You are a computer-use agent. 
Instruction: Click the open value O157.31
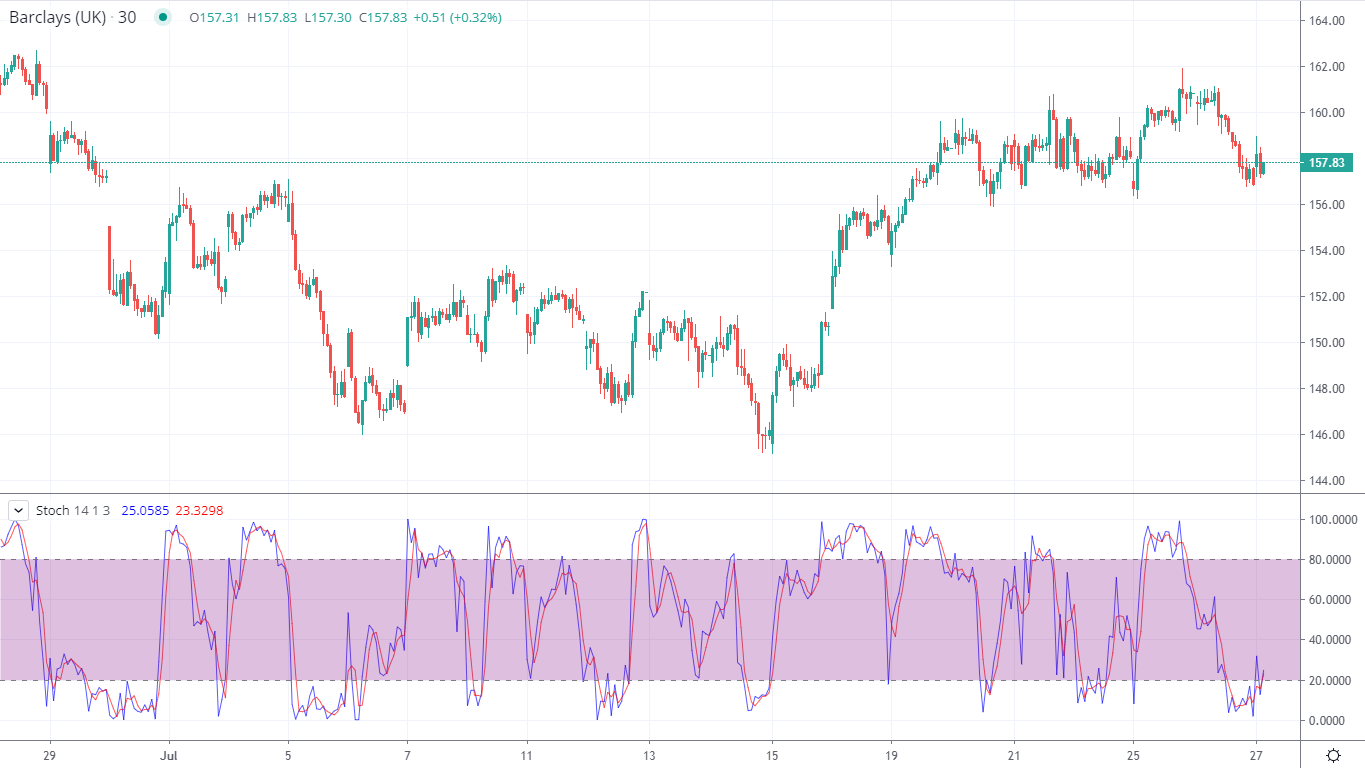click(213, 18)
